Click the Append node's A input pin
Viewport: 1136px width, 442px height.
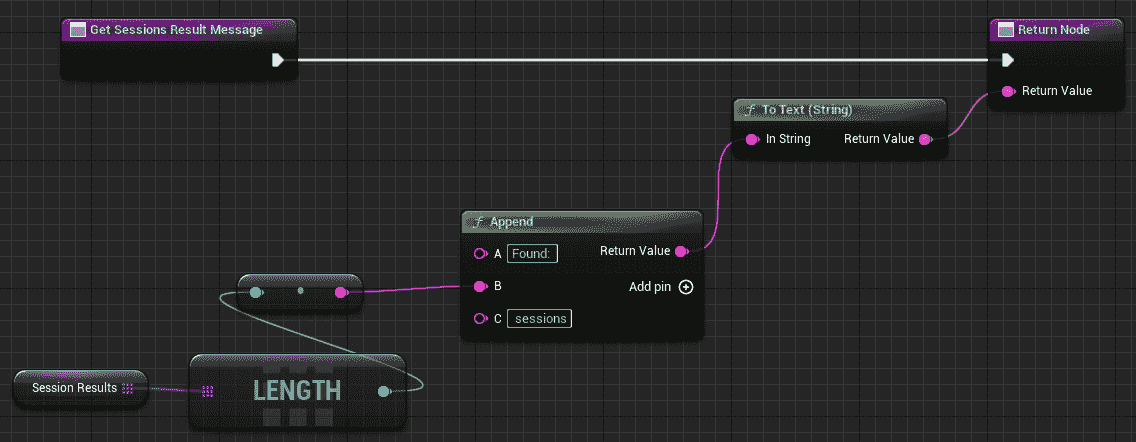point(480,254)
